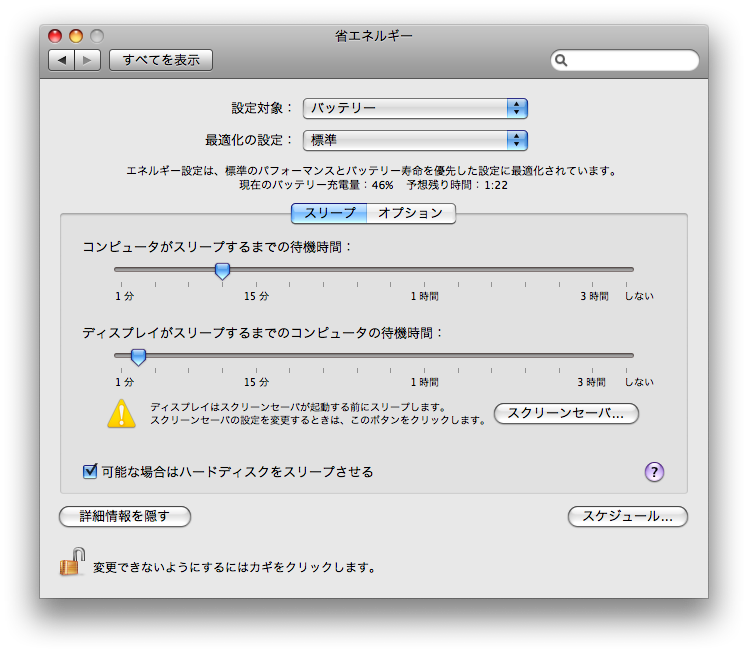Switch to the オプション tab
The width and height of the screenshot is (748, 653).
click(x=411, y=213)
